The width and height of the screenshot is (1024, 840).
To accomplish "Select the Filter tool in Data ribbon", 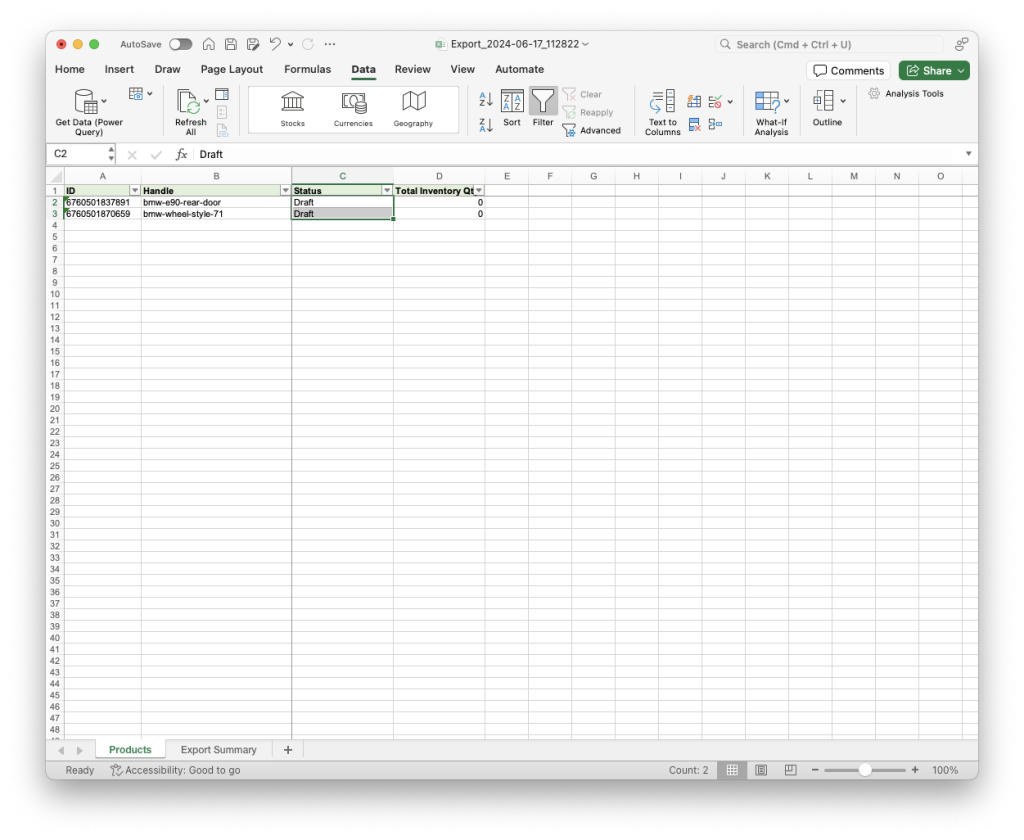I will [x=543, y=108].
